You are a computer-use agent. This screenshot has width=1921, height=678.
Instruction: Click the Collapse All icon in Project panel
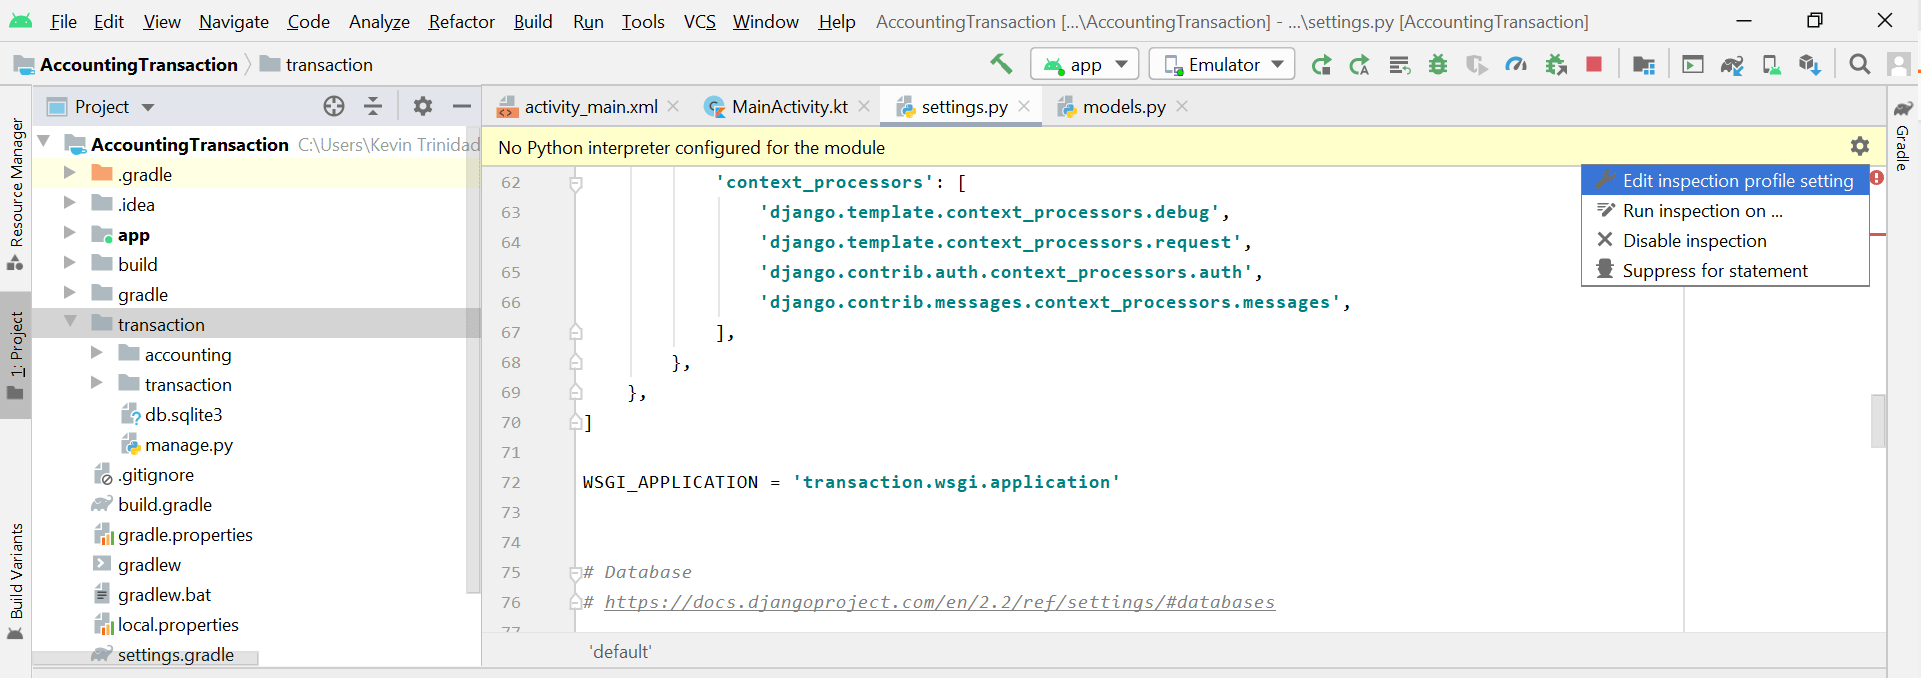(x=373, y=106)
